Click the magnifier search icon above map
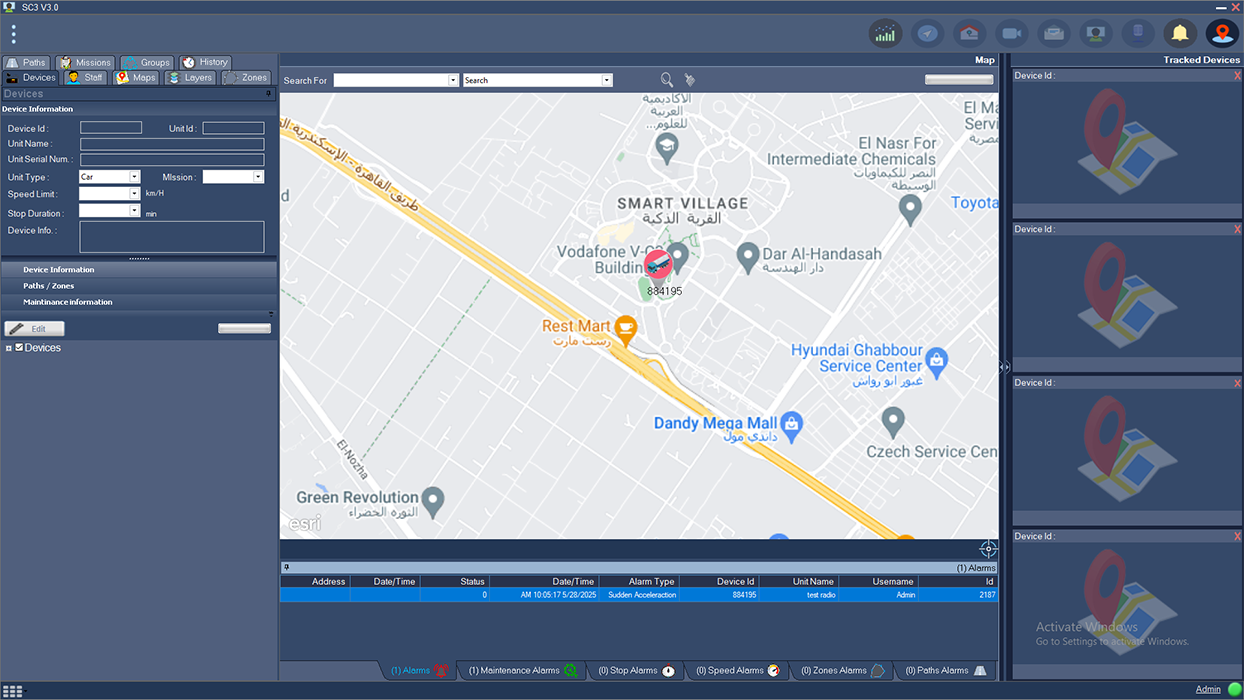 (667, 80)
